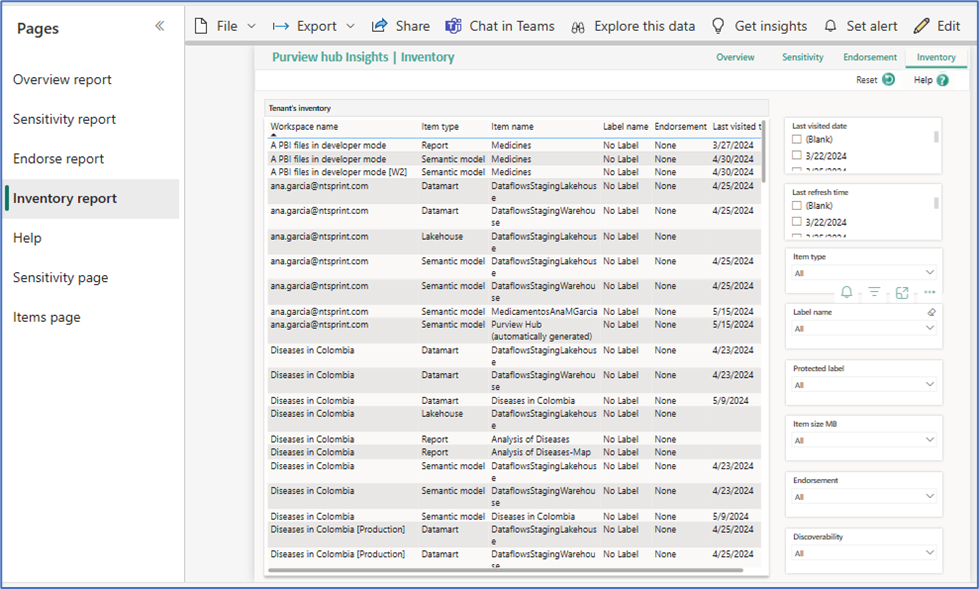The width and height of the screenshot is (979, 589).
Task: Sort by the Label name column header
Action: click(x=626, y=126)
